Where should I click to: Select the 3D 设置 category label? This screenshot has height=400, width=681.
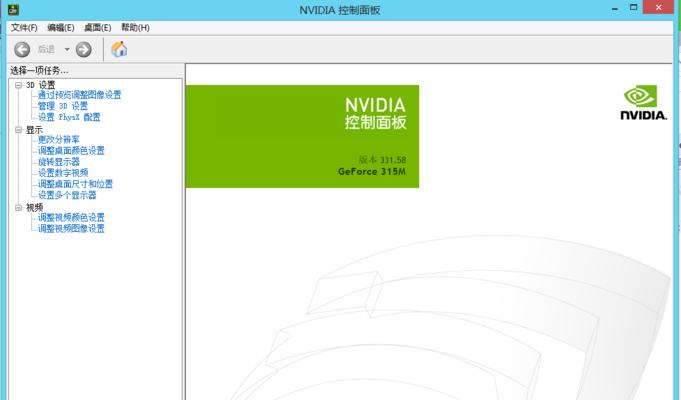coord(40,85)
